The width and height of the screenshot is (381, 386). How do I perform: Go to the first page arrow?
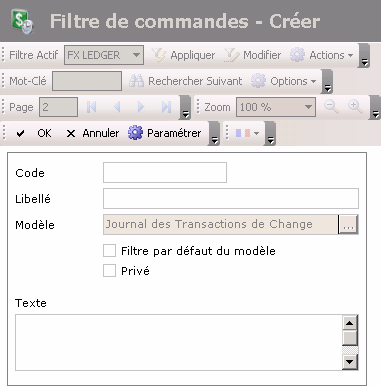[91, 107]
